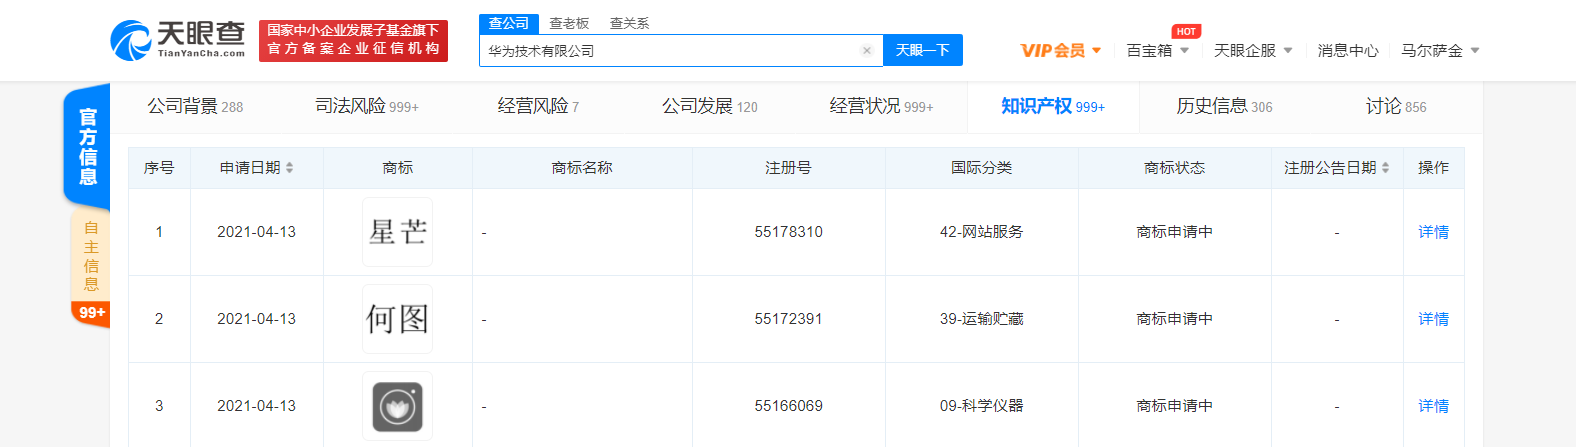
Task: Open the 马尔萨金 user account menu
Action: (1439, 51)
